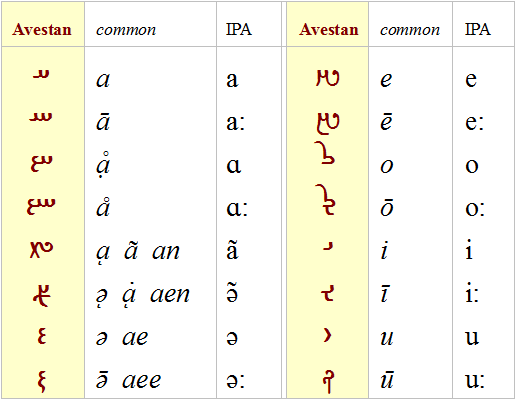The height and width of the screenshot is (400, 516).
Task: Click the Avestan glyph for short a
Action: [x=41, y=74]
